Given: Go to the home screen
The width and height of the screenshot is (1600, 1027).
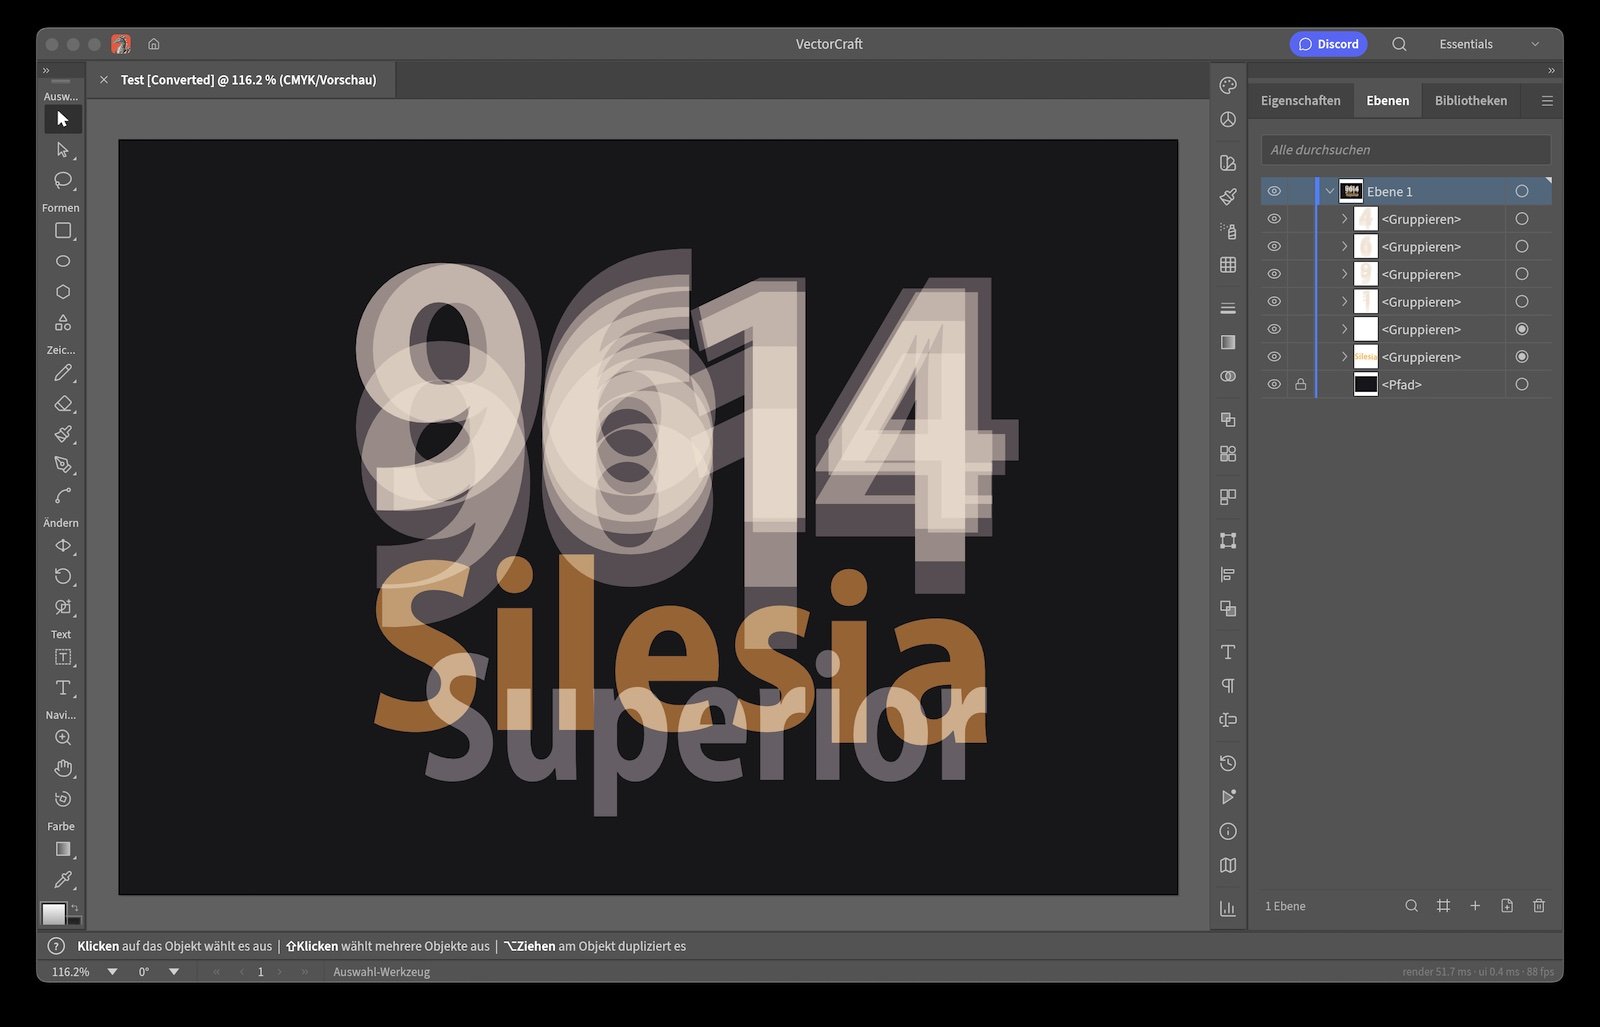Looking at the screenshot, I should coord(154,44).
